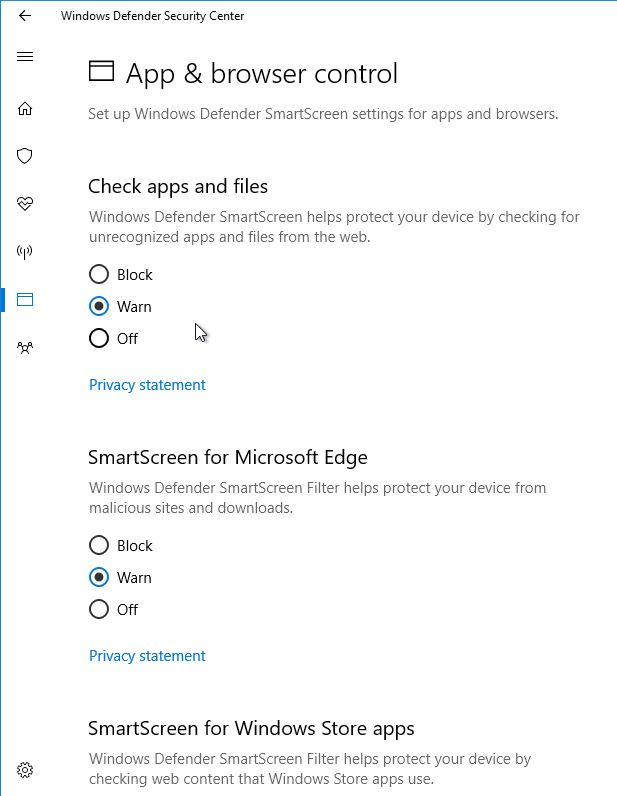The height and width of the screenshot is (796, 617).
Task: Open Device performance & health heart icon
Action: tap(25, 204)
